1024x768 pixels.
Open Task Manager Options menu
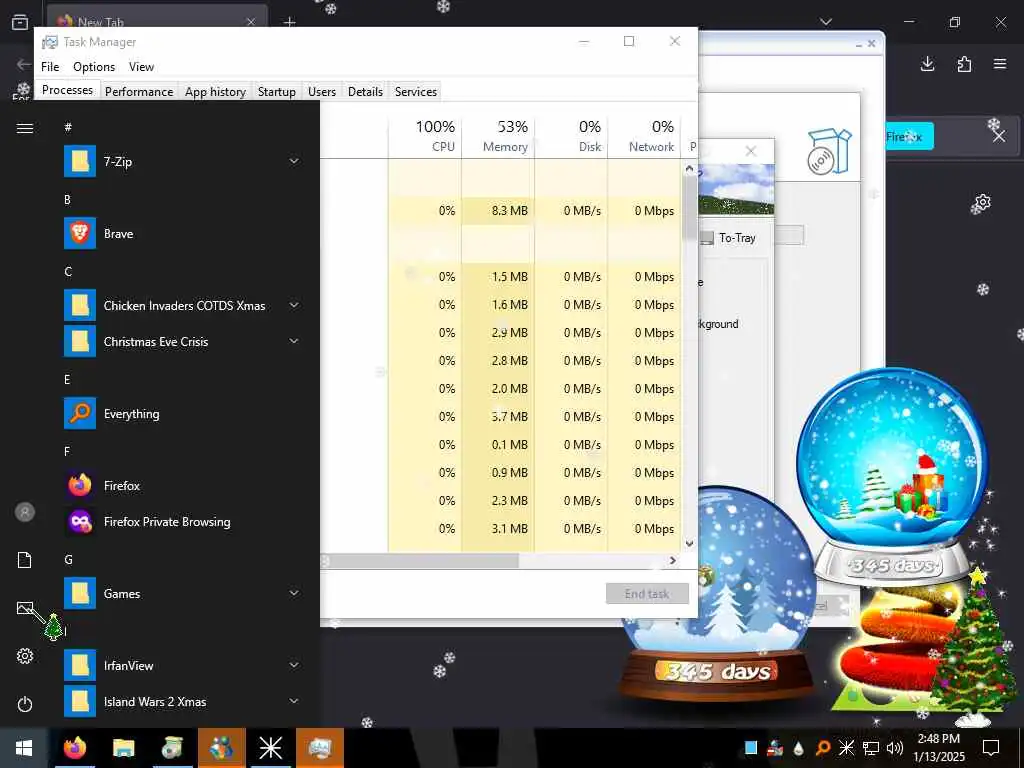[94, 67]
